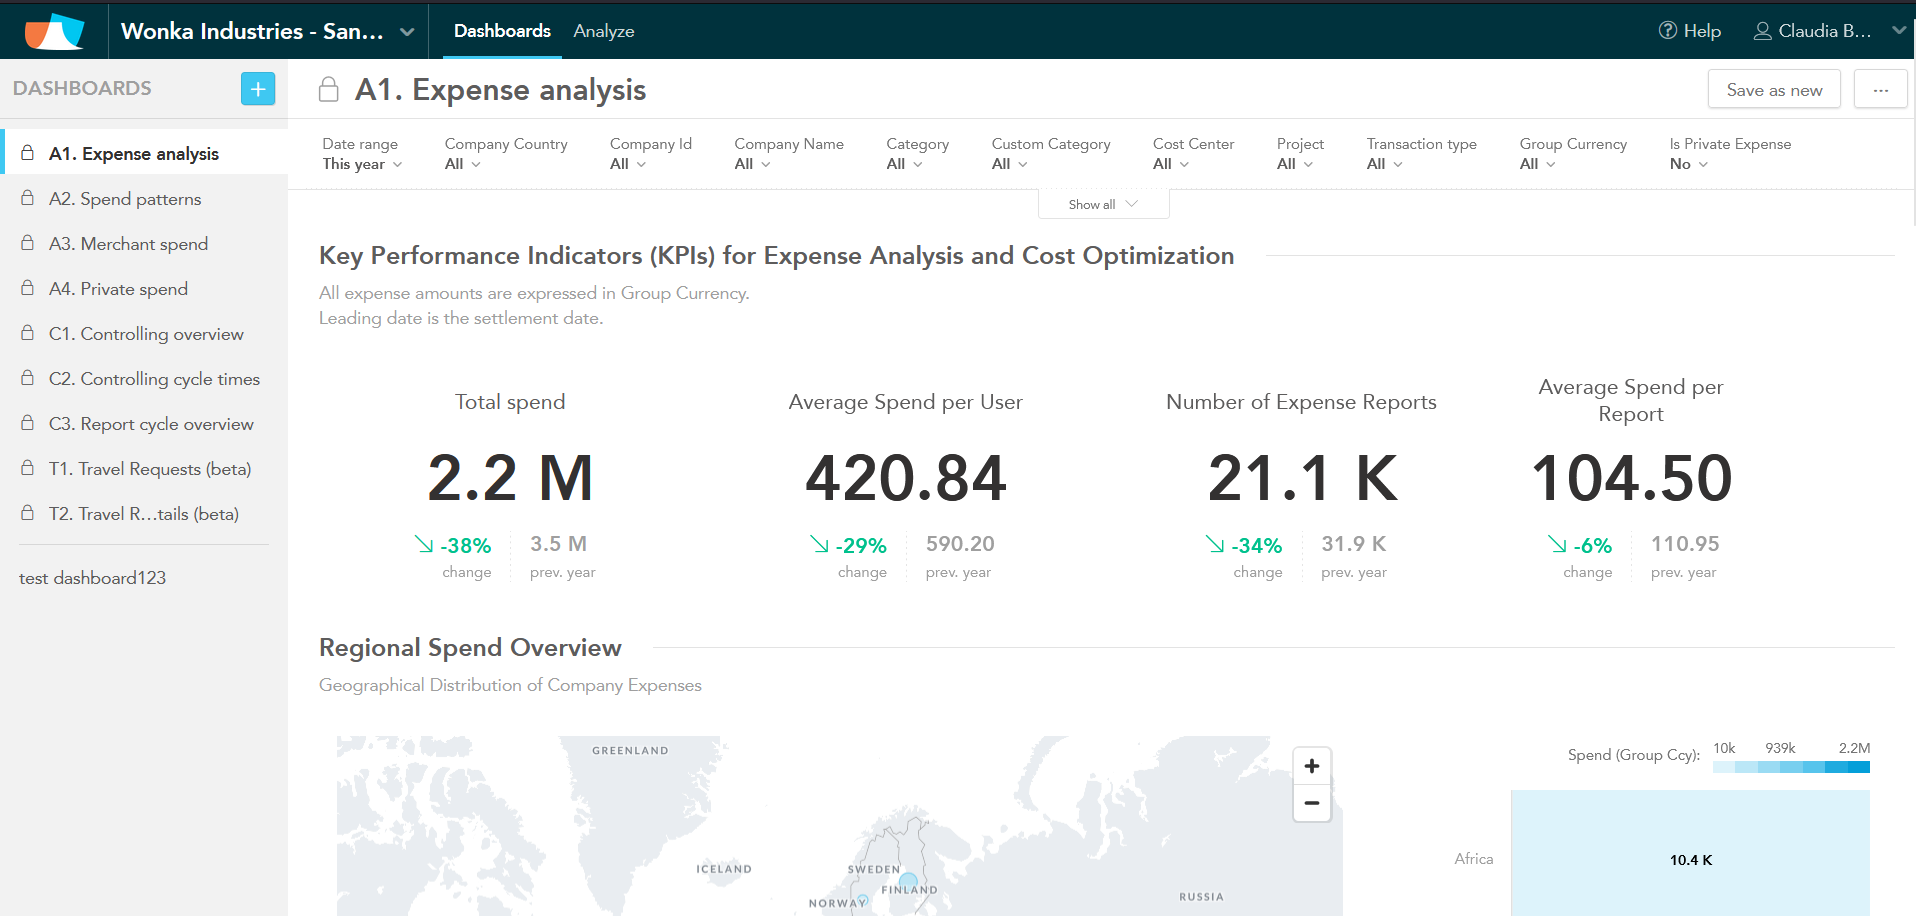Zoom out on the map

[1311, 803]
